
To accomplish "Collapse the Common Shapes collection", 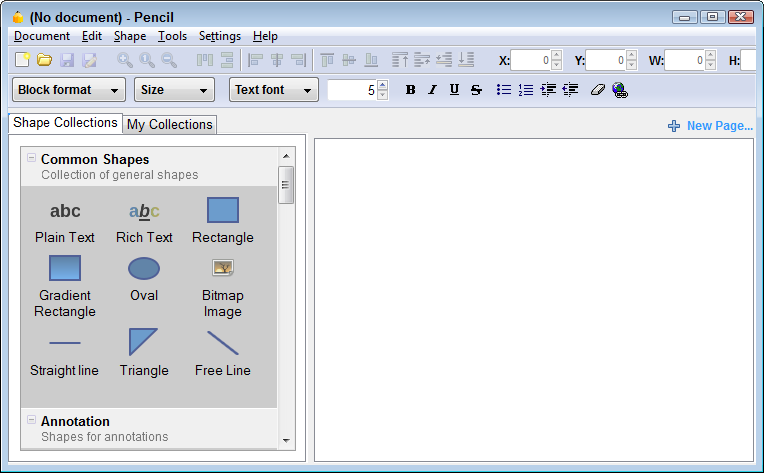I will pos(32,158).
